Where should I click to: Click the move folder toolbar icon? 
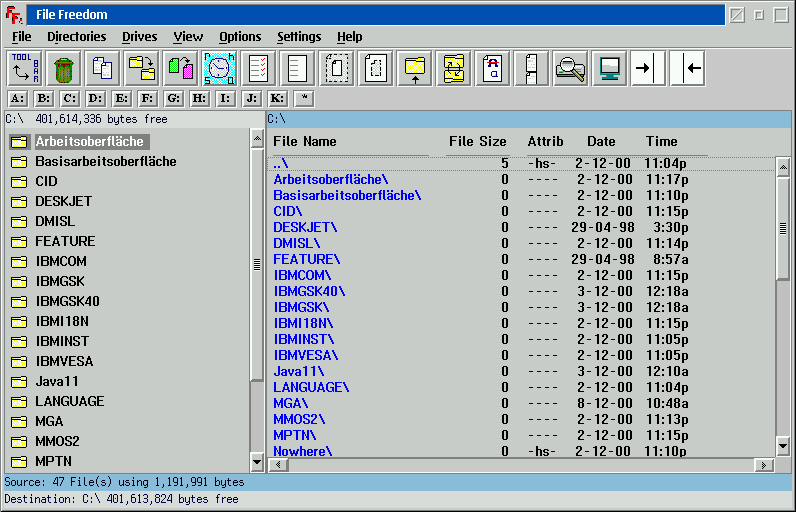(141, 68)
